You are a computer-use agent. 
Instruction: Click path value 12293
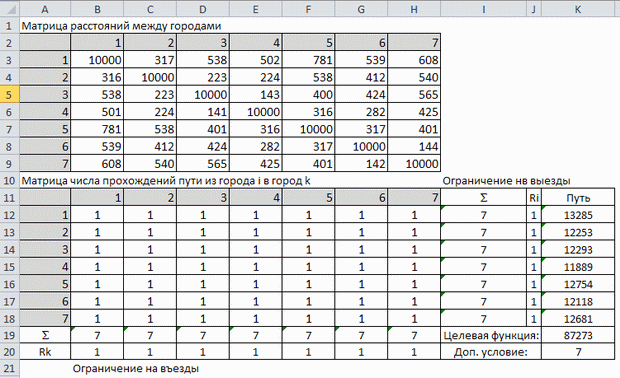(578, 250)
